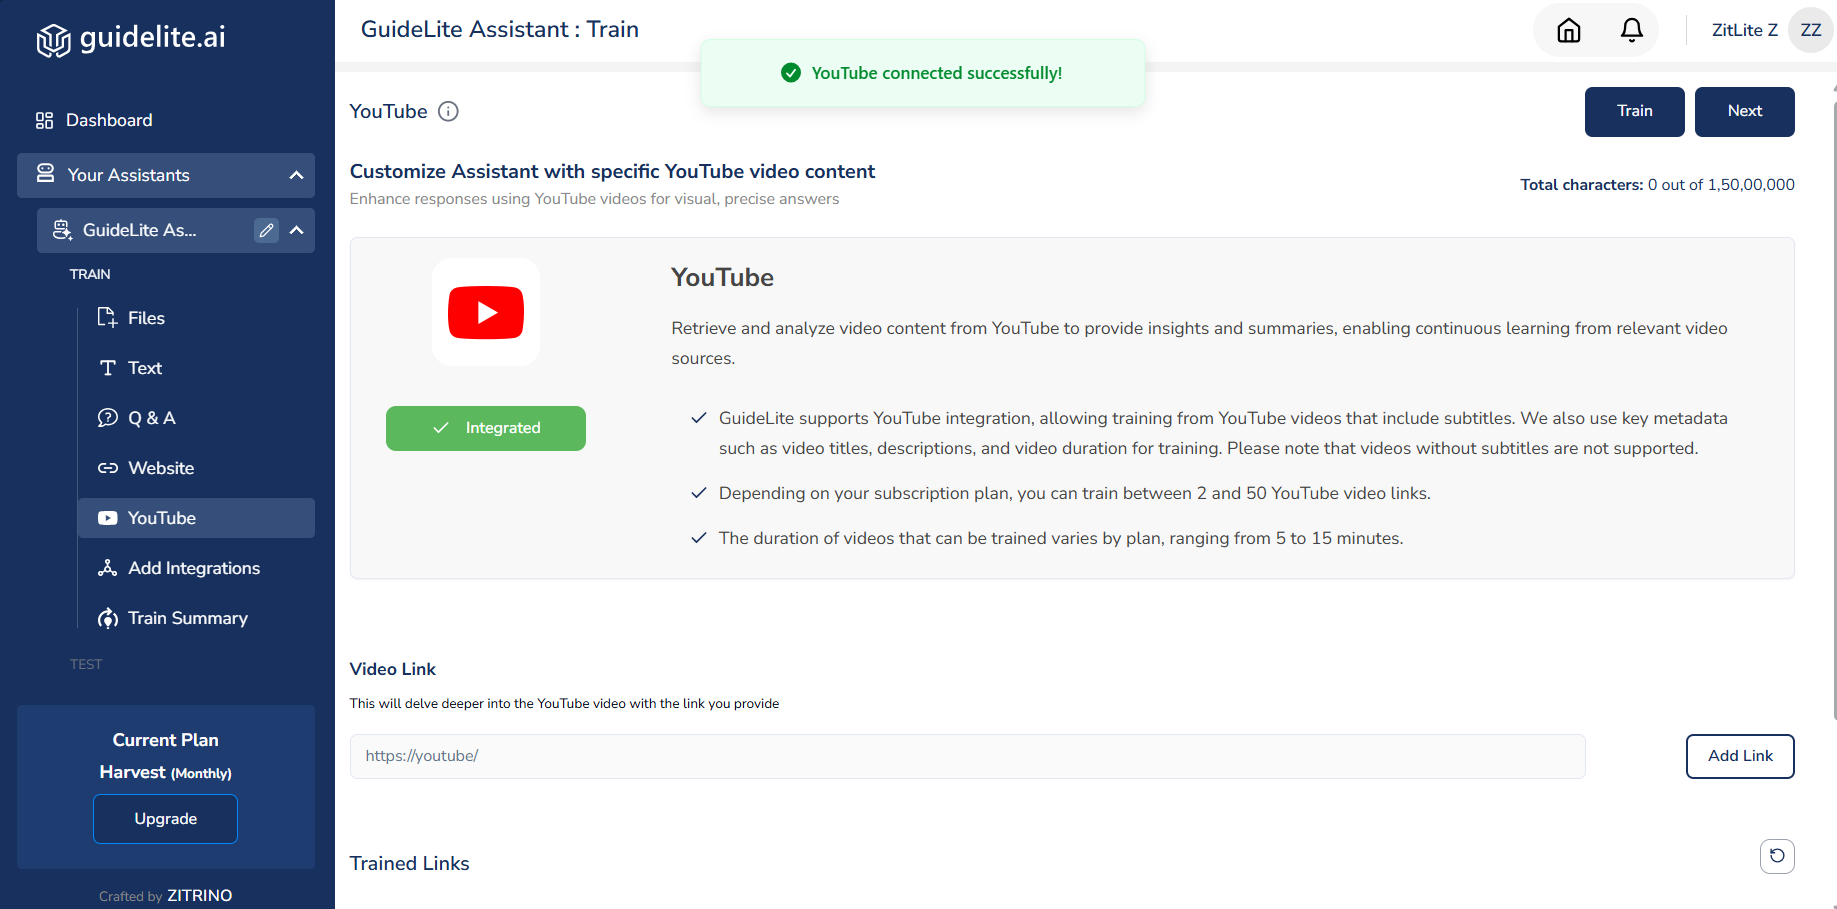Click the guidelite.ai logo
Viewport: 1837px width, 909px height.
[x=131, y=38]
